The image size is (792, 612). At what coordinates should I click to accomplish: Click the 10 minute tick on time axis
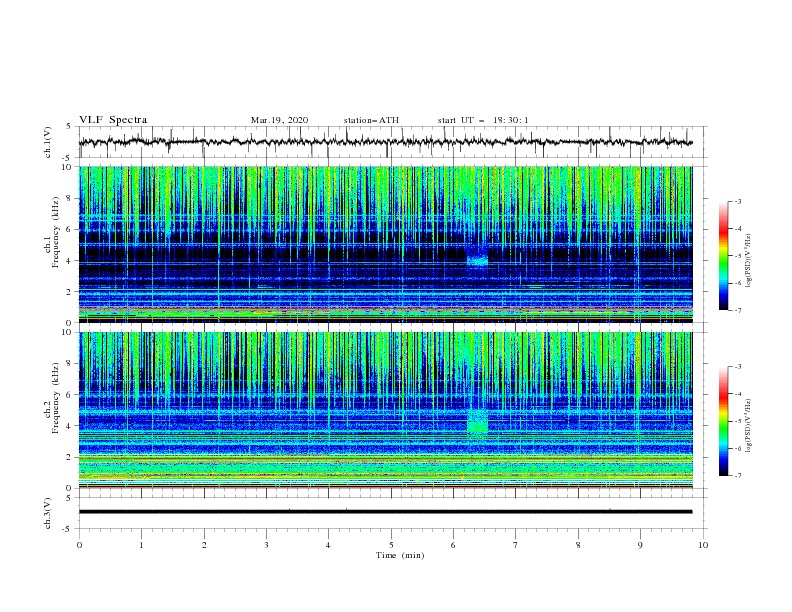pyautogui.click(x=703, y=545)
